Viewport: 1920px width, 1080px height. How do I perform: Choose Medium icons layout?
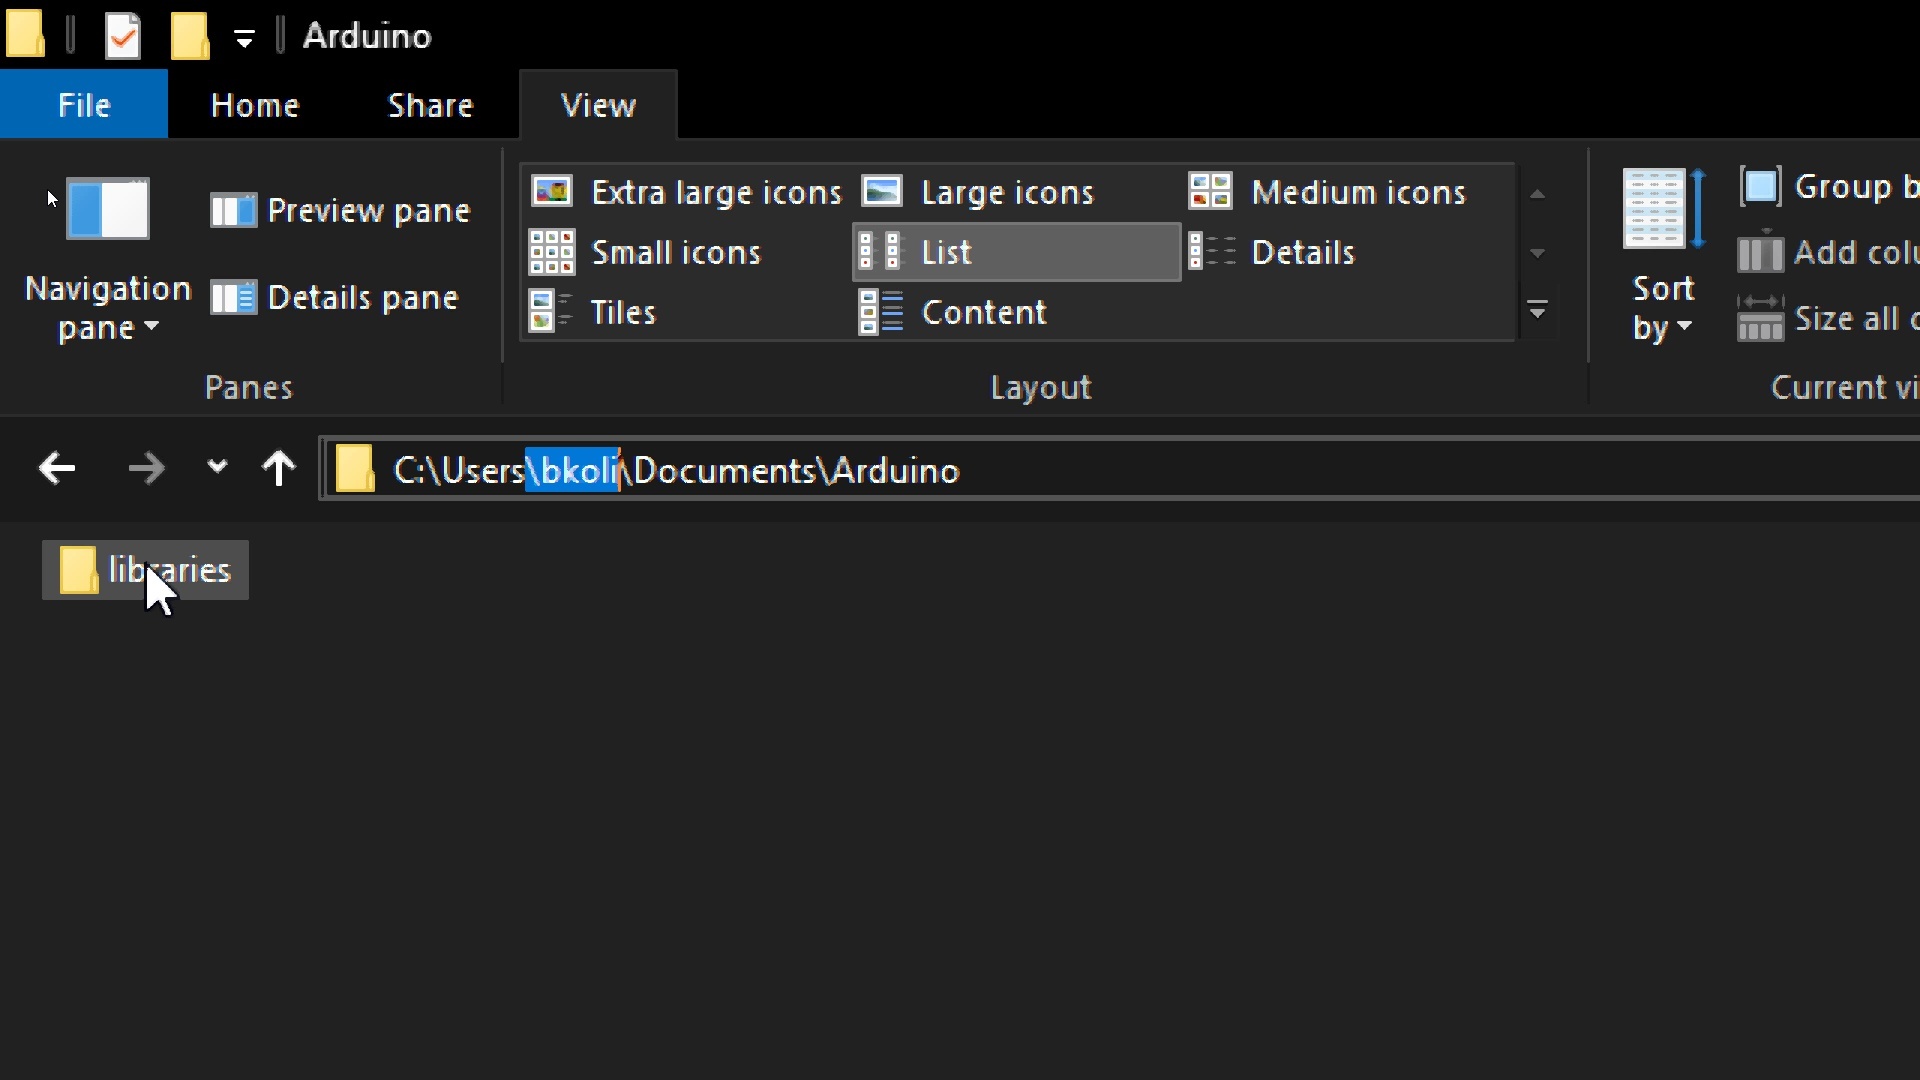1328,192
